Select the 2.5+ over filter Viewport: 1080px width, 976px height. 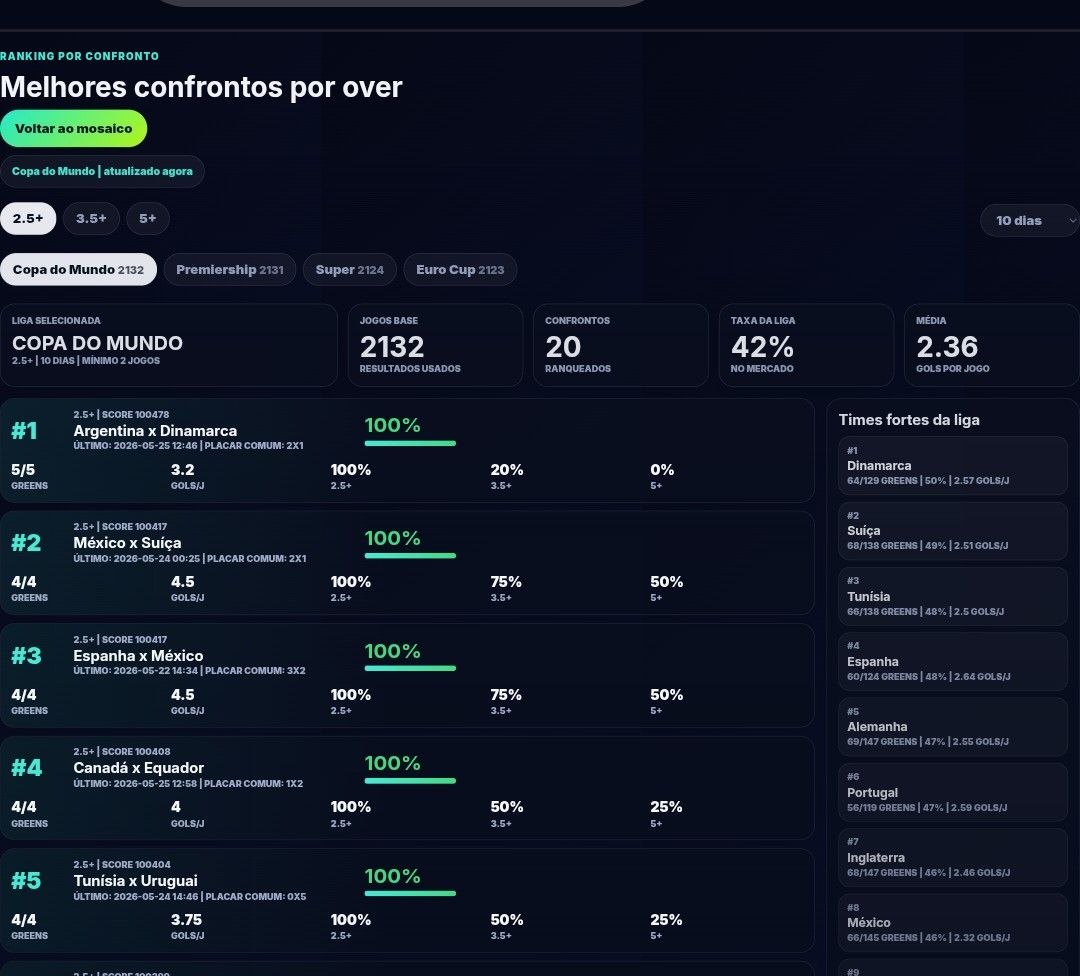pyautogui.click(x=28, y=218)
